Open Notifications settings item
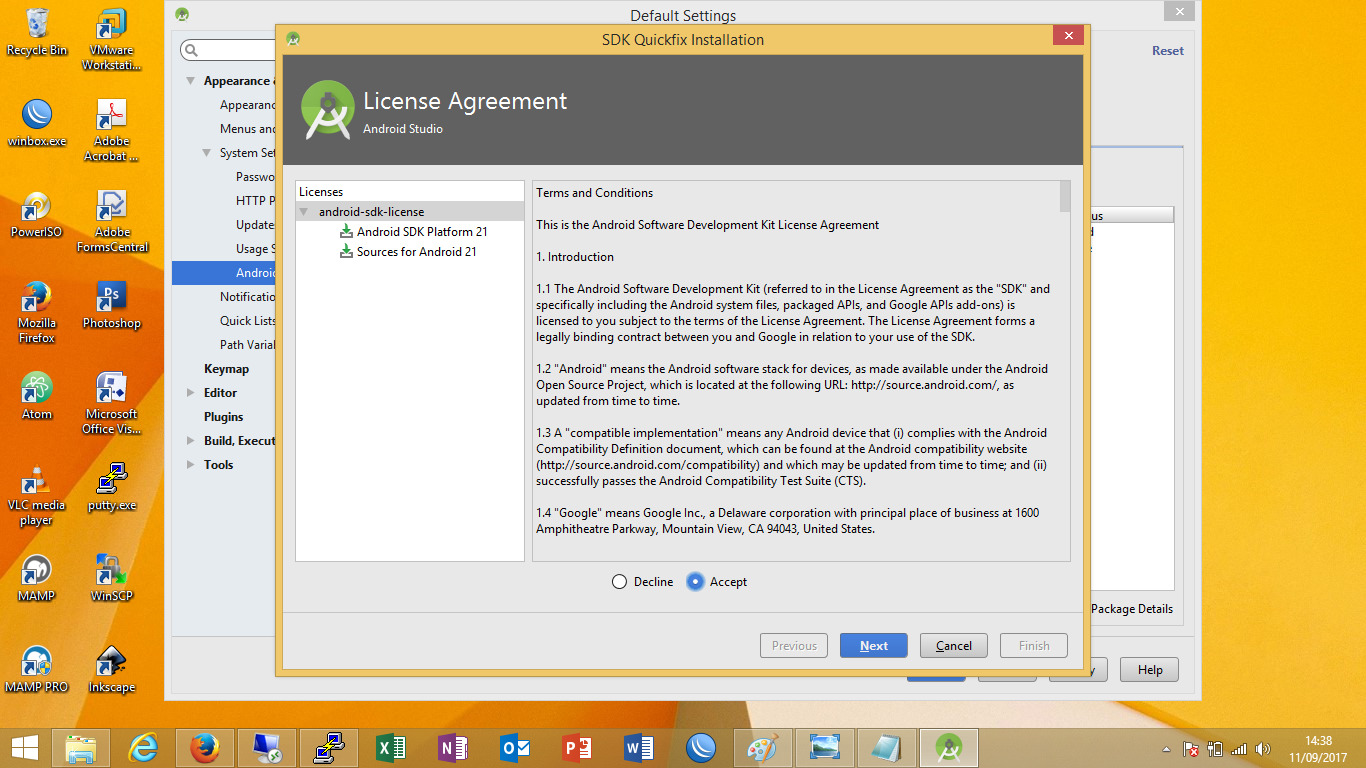 [x=247, y=297]
